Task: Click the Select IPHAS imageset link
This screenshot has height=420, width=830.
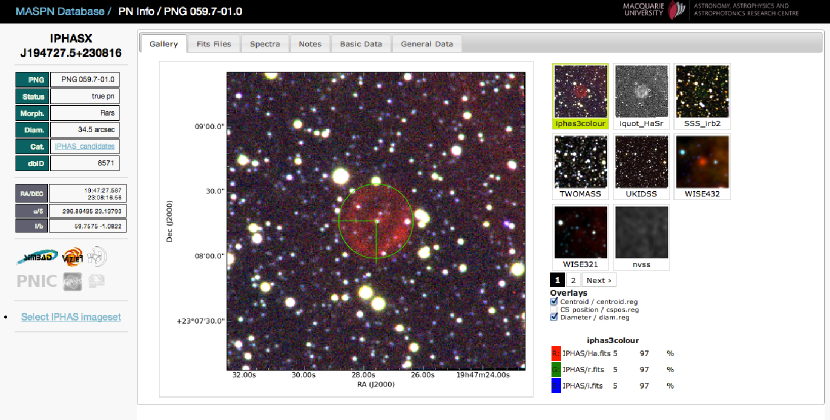Action: pos(71,317)
